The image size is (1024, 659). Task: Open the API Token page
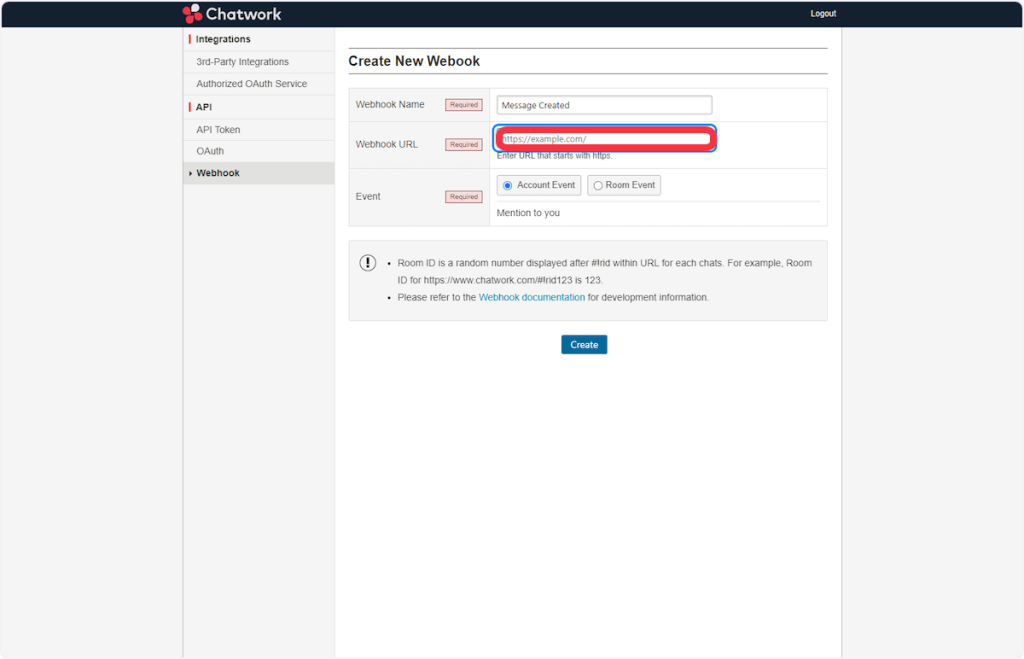coord(218,130)
